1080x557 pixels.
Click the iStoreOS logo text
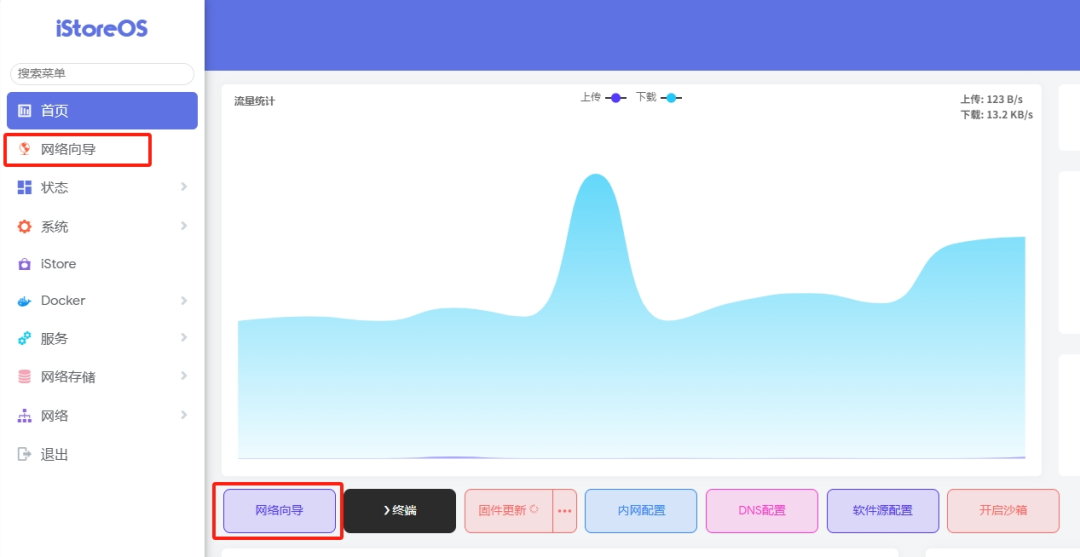pyautogui.click(x=102, y=29)
